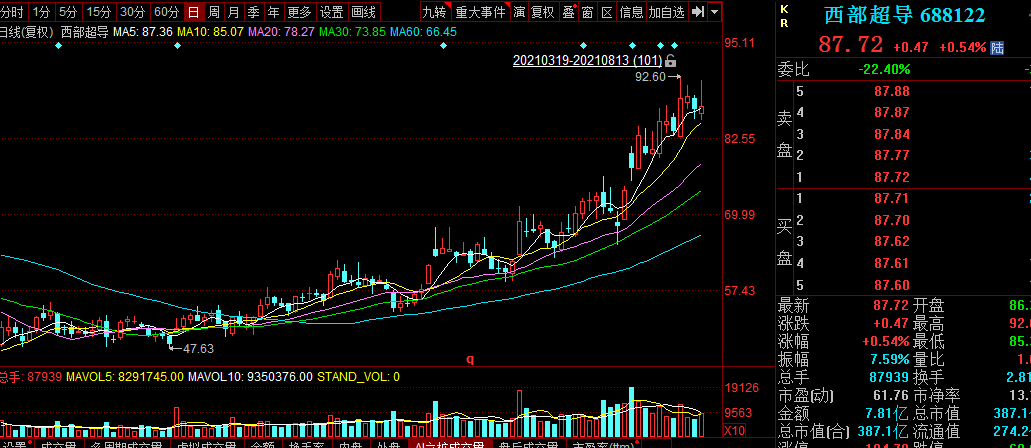This screenshot has height=448, width=1031.
Task: Switch to the 60分 period tab
Action: (167, 12)
